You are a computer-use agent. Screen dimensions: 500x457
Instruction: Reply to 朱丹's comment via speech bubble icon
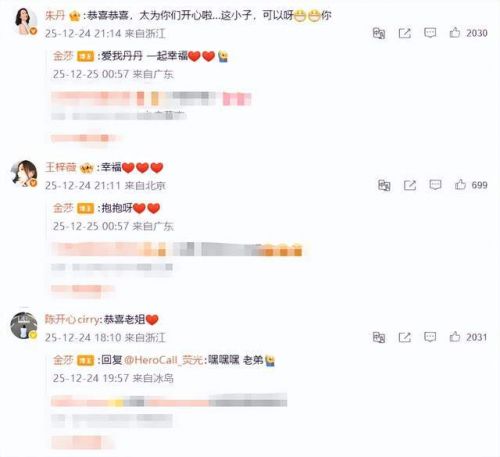pyautogui.click(x=430, y=33)
